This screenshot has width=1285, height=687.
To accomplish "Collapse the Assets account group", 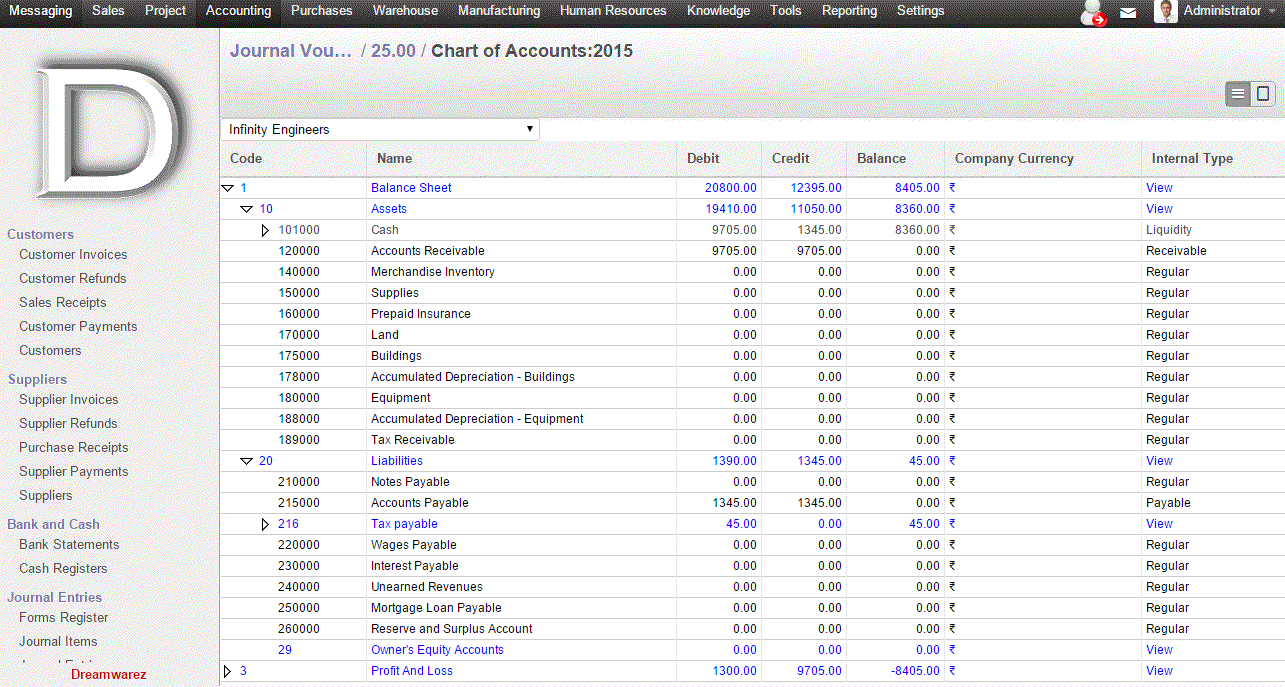I will tap(246, 209).
